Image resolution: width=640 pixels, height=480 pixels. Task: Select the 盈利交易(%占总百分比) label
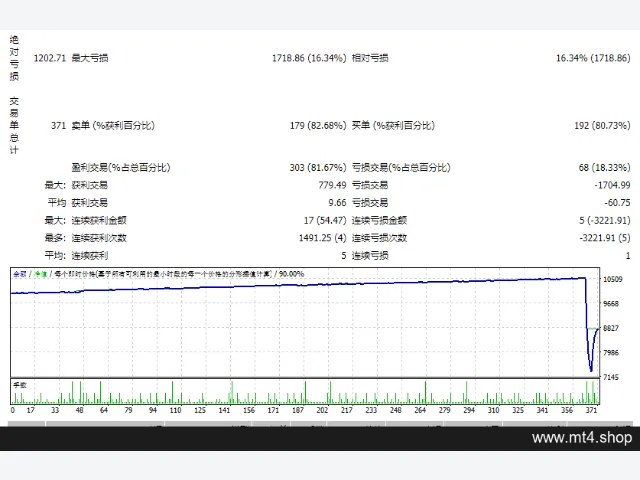[x=121, y=167]
